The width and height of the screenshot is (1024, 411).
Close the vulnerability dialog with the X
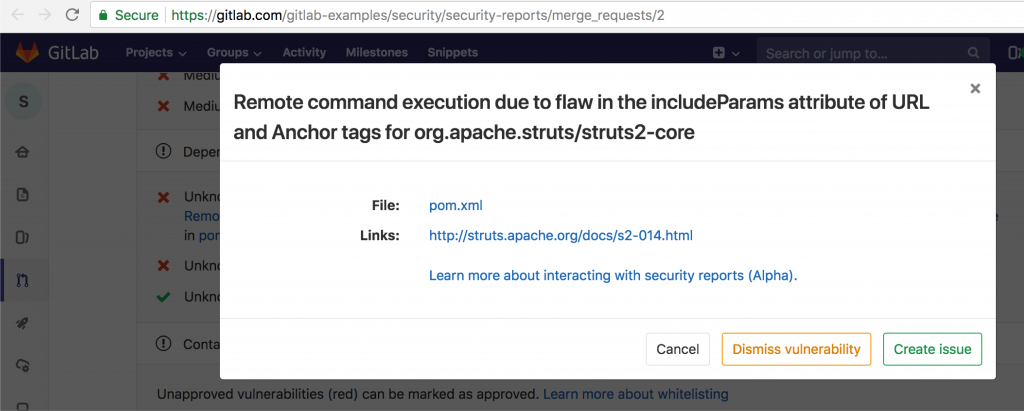click(x=975, y=89)
